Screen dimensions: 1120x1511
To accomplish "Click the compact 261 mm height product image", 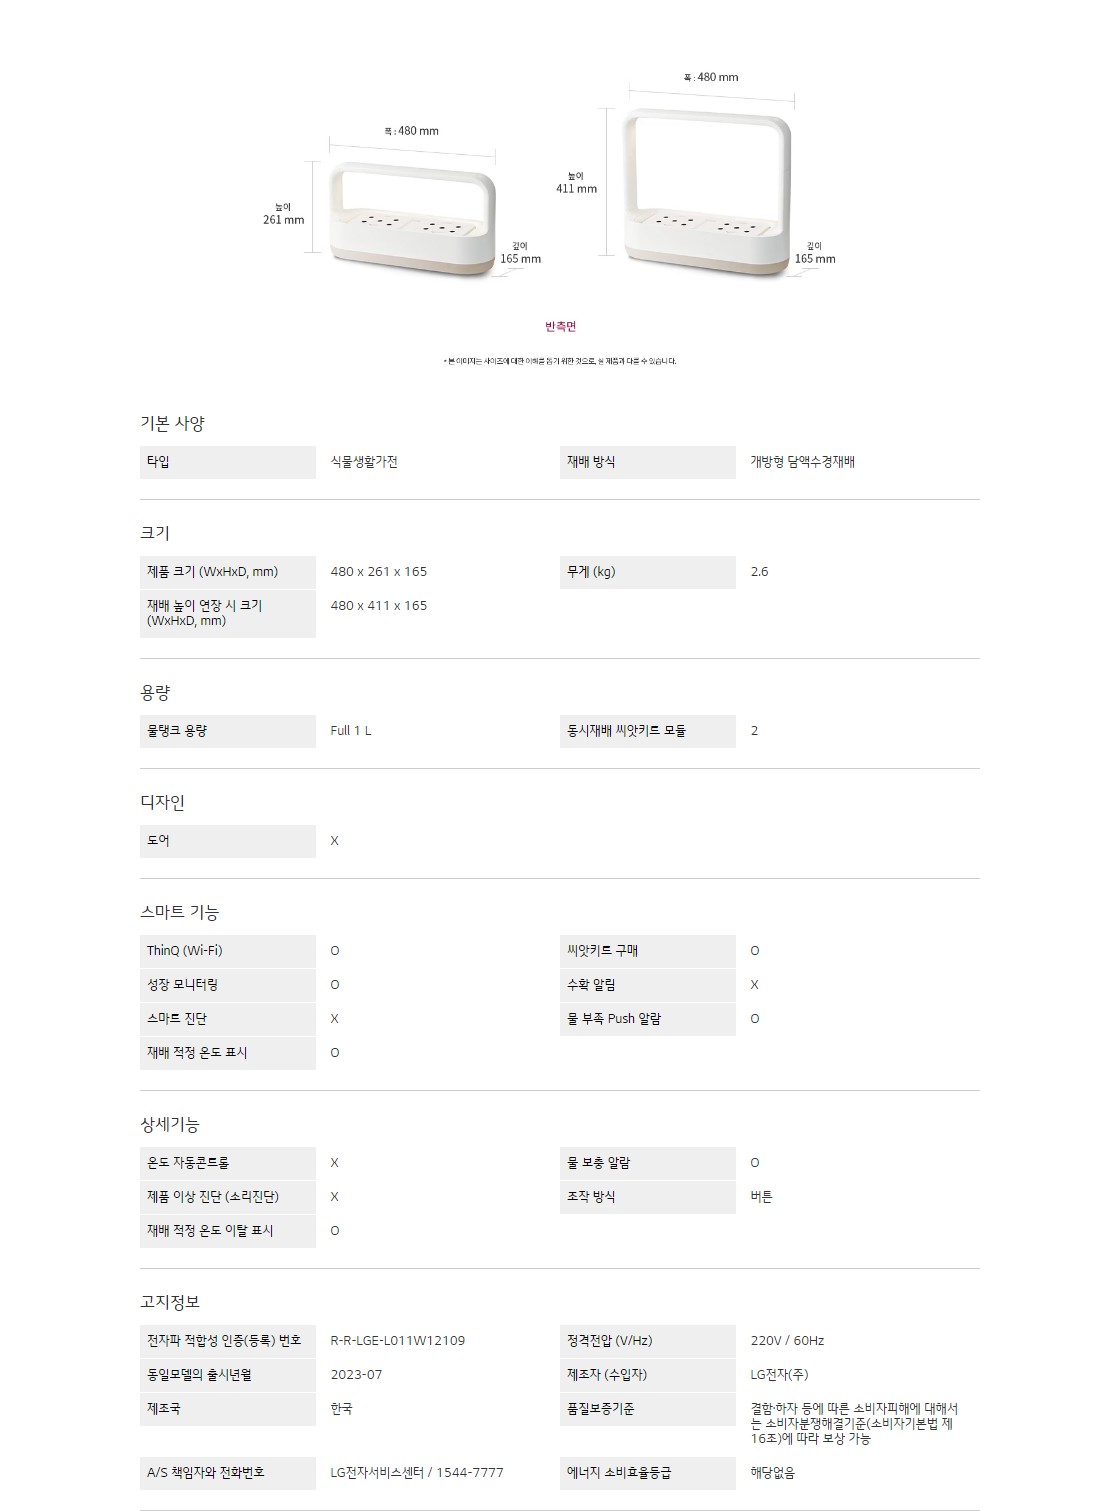I will pyautogui.click(x=411, y=220).
